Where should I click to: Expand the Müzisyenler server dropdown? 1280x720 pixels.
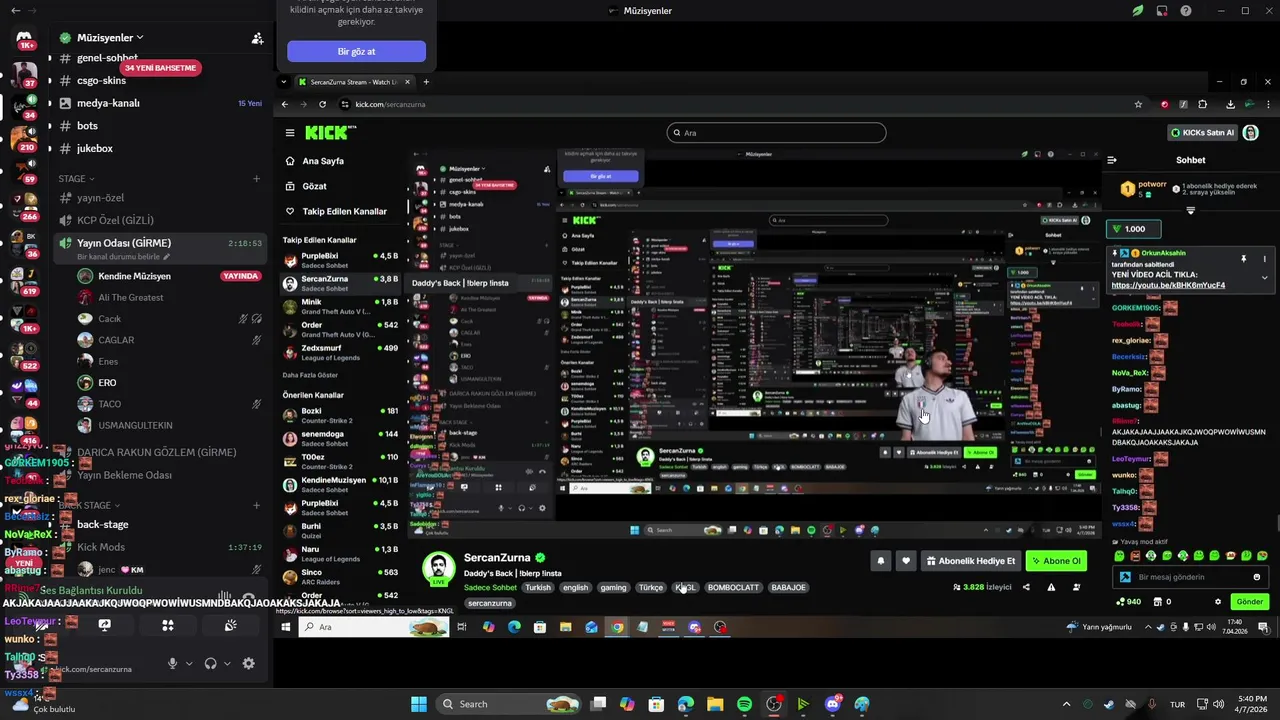click(x=140, y=38)
